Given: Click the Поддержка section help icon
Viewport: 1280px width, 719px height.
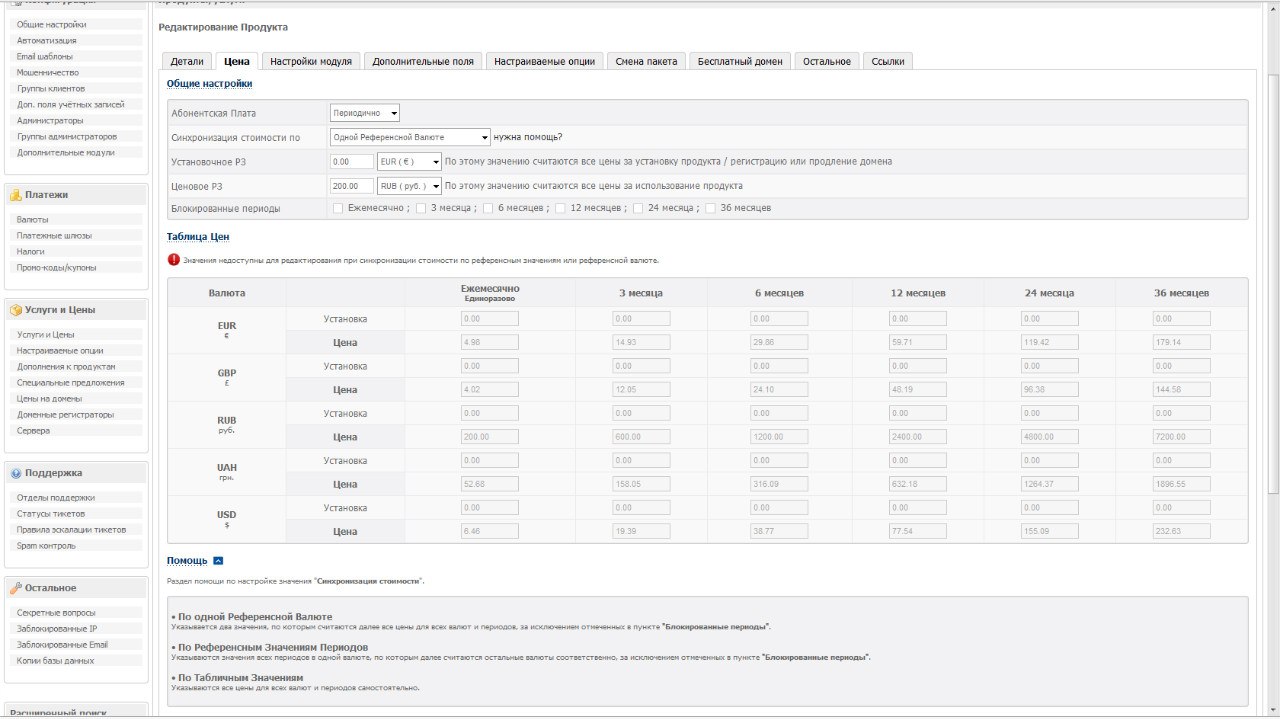Looking at the screenshot, I should [16, 473].
